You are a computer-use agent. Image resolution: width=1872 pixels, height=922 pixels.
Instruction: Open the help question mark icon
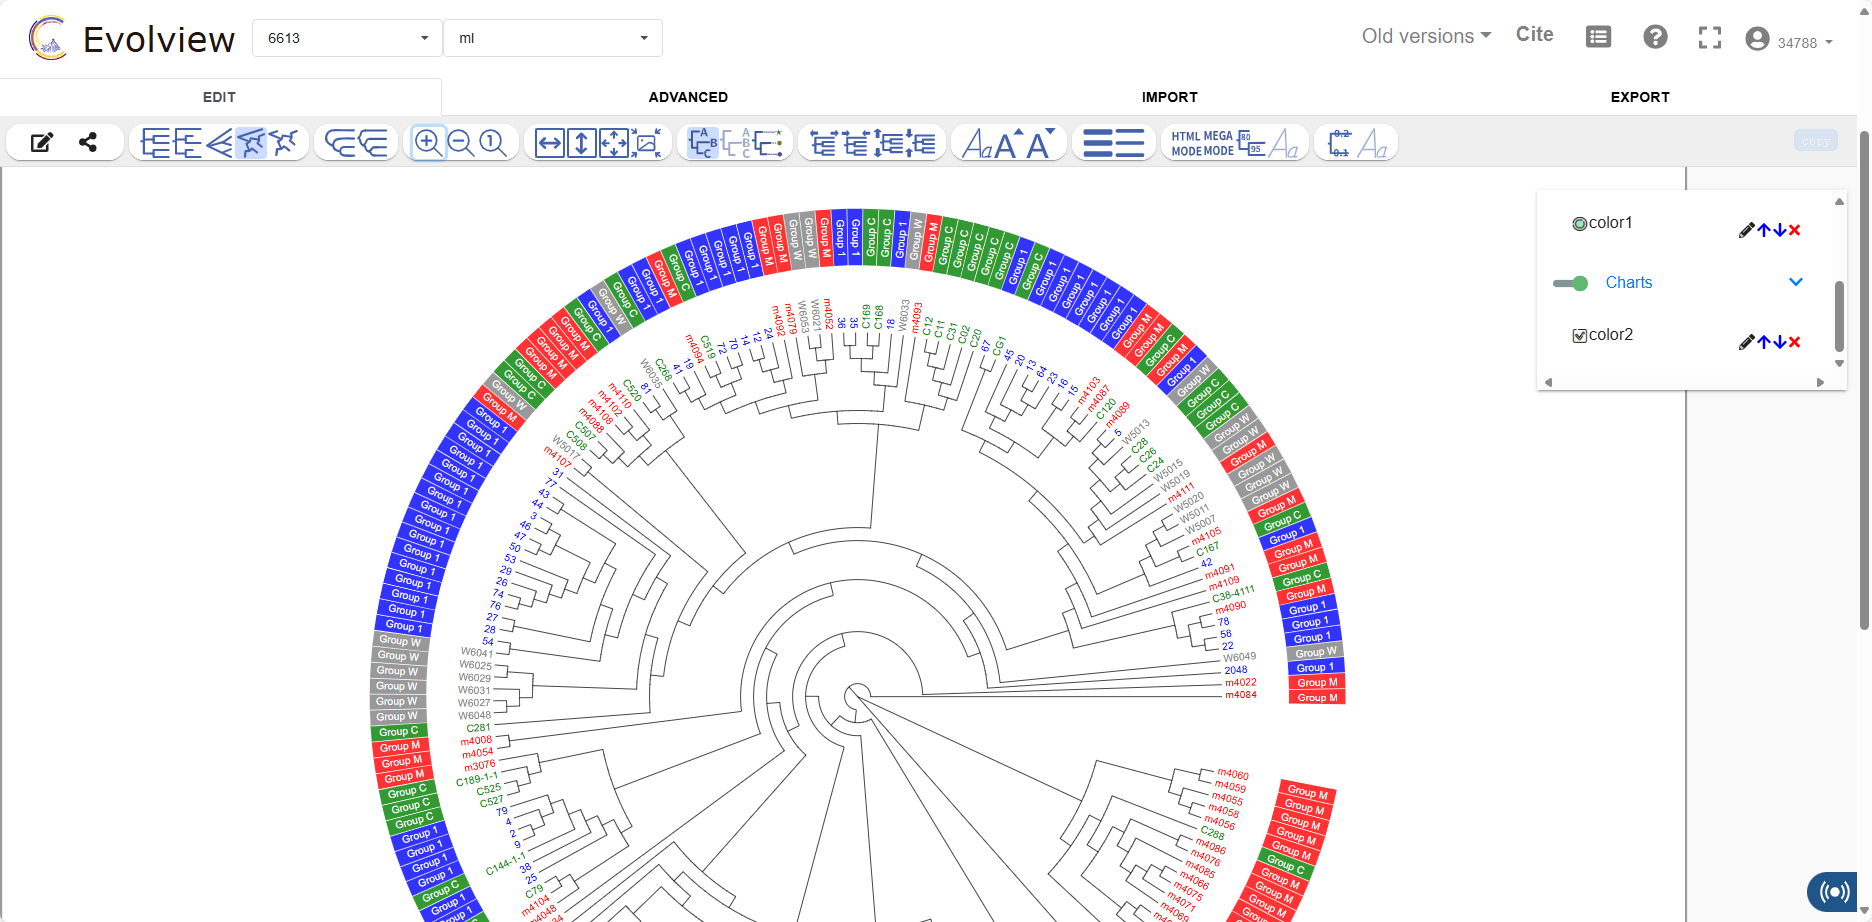(x=1655, y=37)
